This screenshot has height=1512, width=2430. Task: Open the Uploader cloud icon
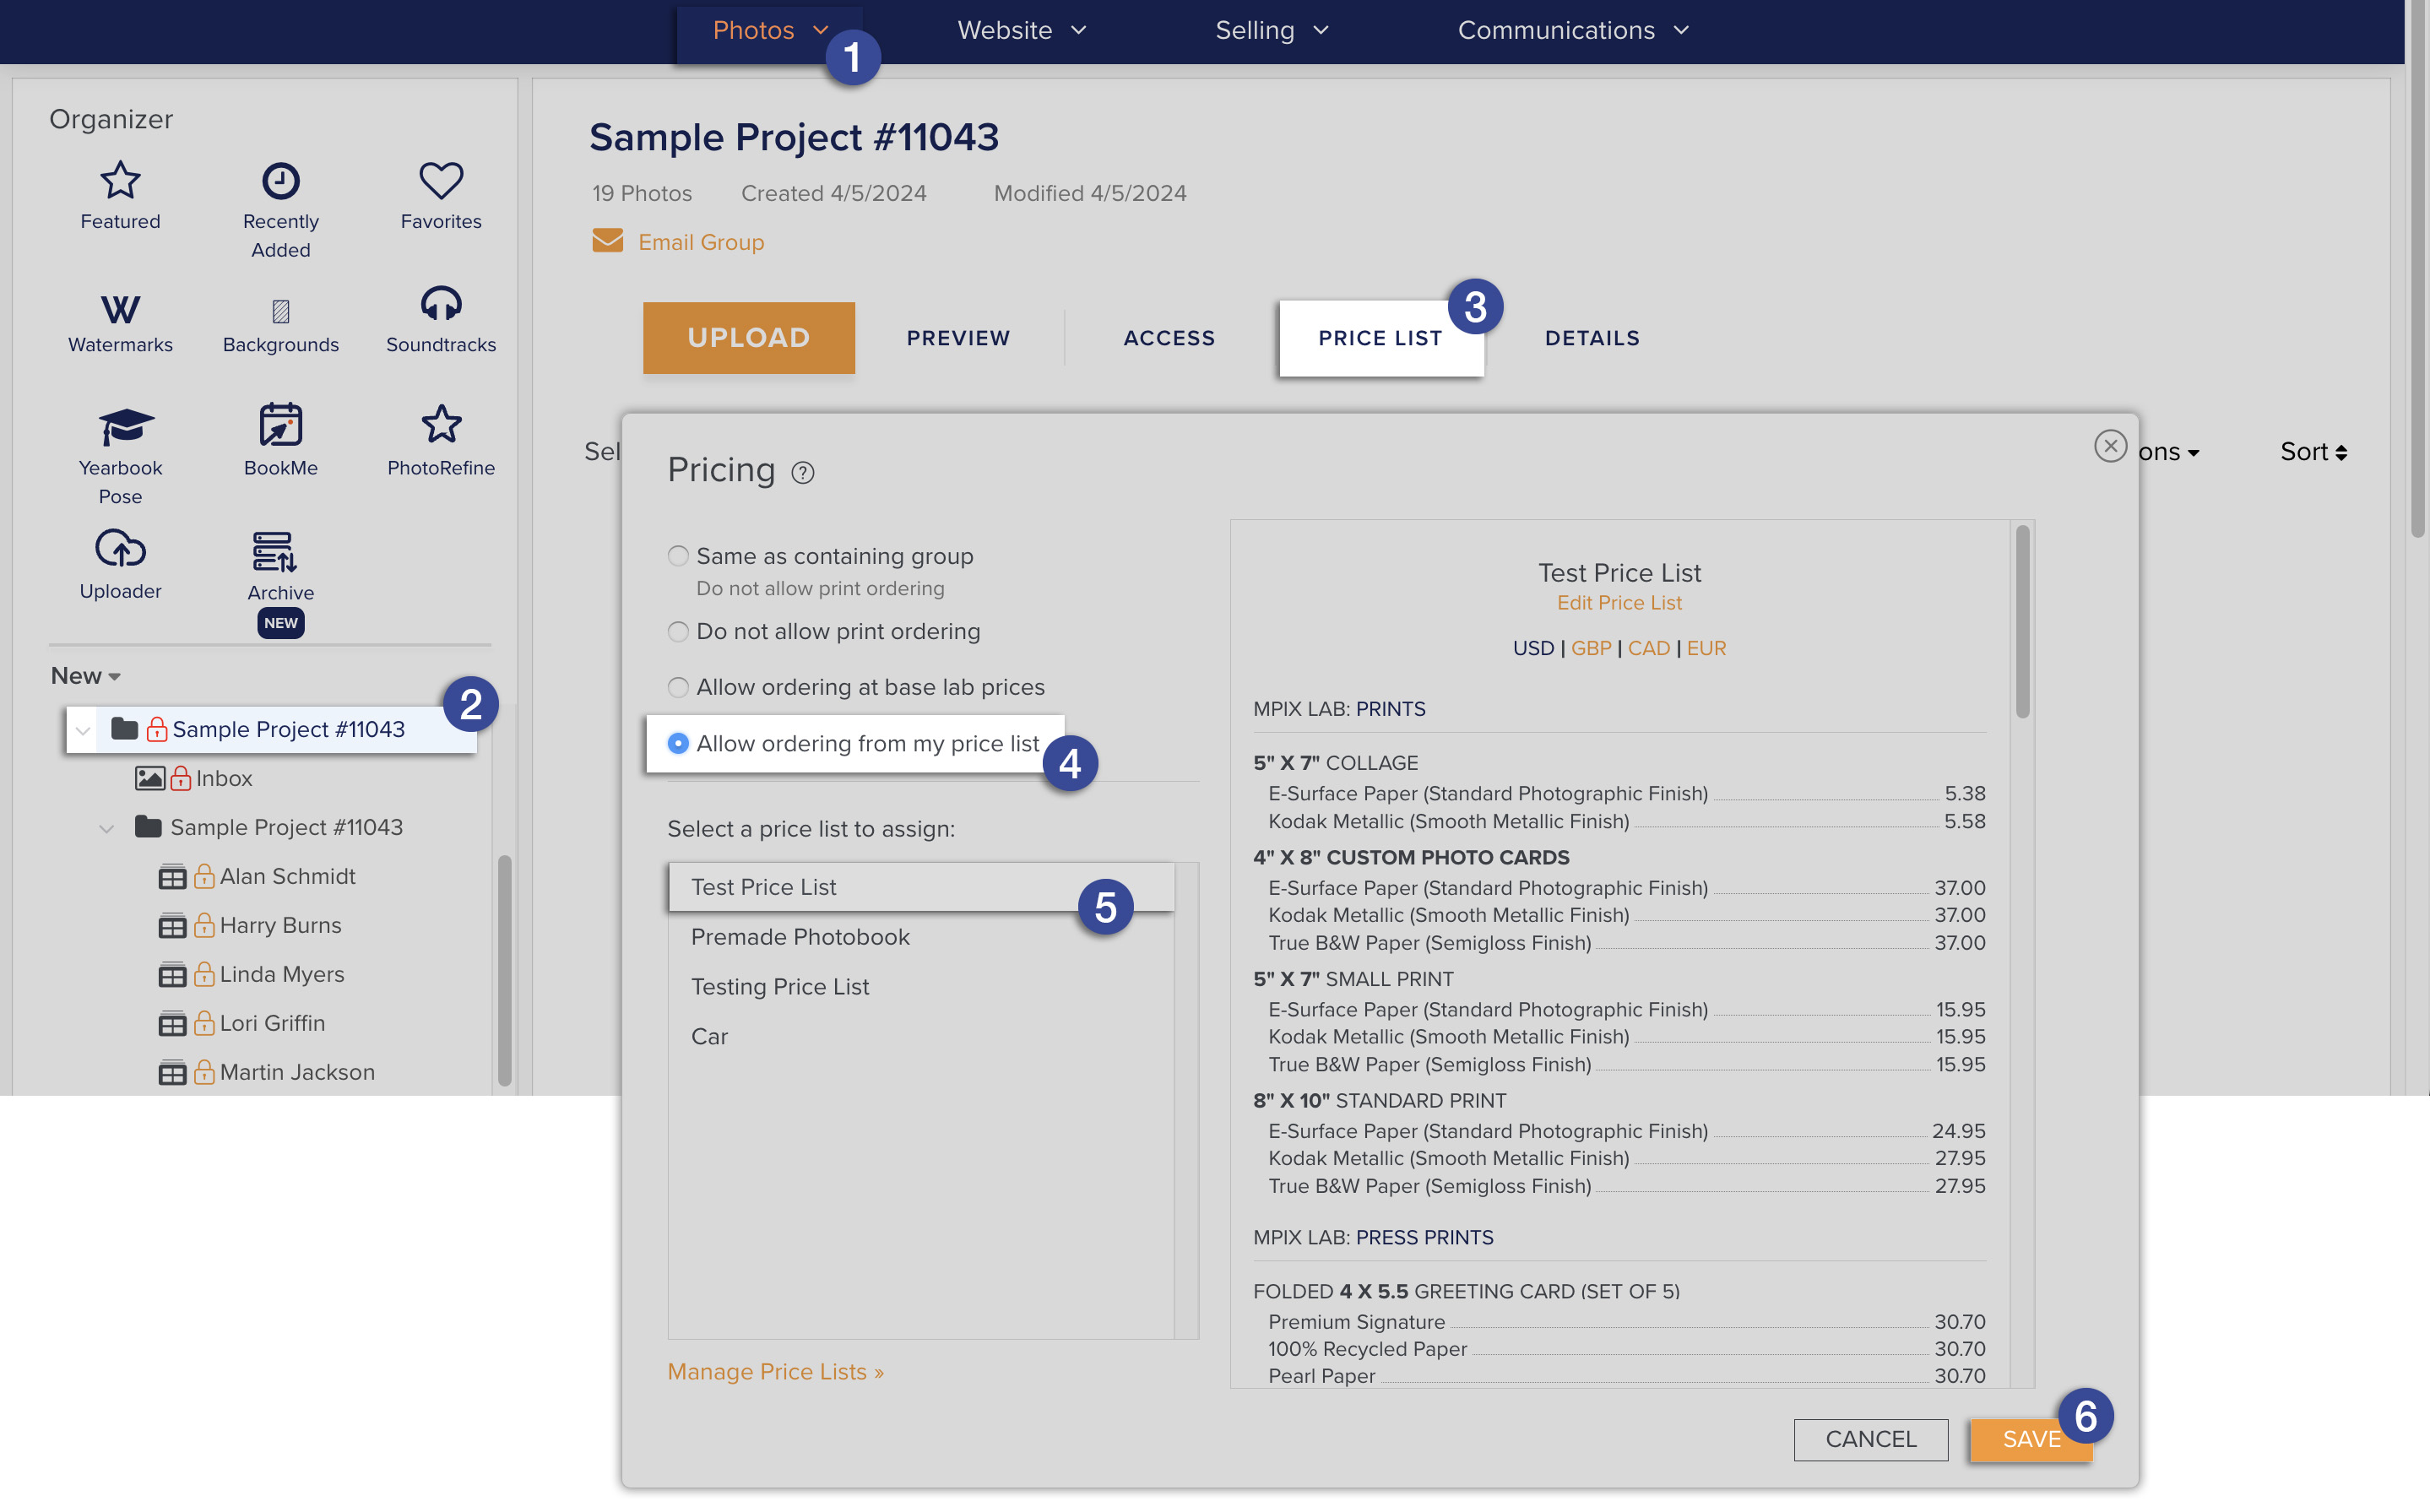pos(120,549)
